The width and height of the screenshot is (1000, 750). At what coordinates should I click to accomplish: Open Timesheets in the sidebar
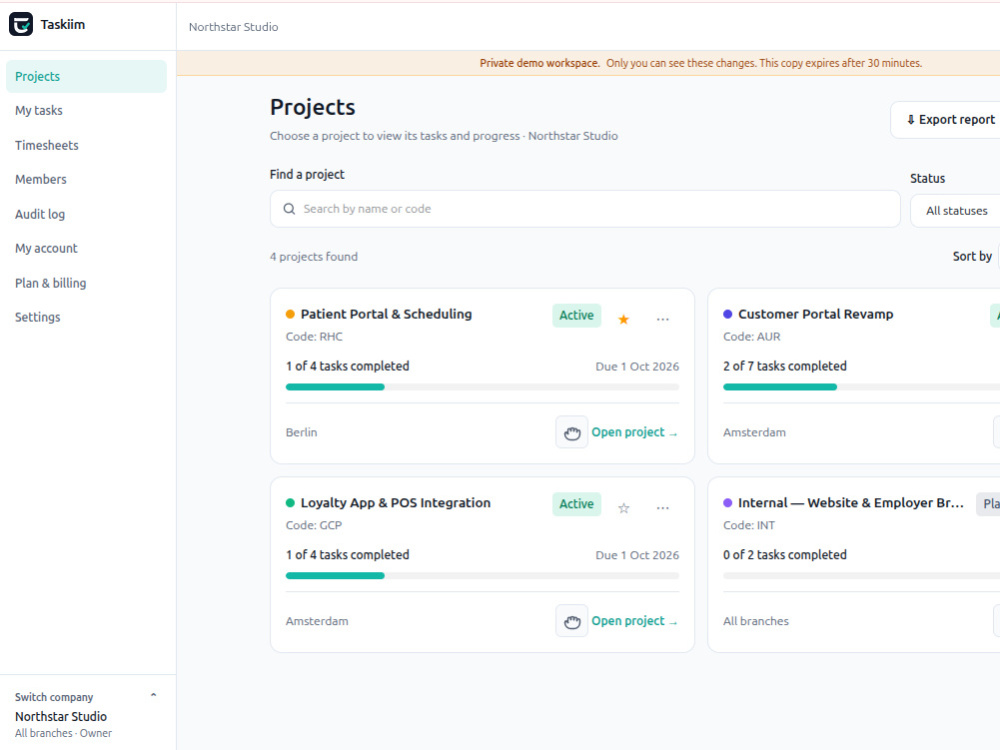(47, 145)
